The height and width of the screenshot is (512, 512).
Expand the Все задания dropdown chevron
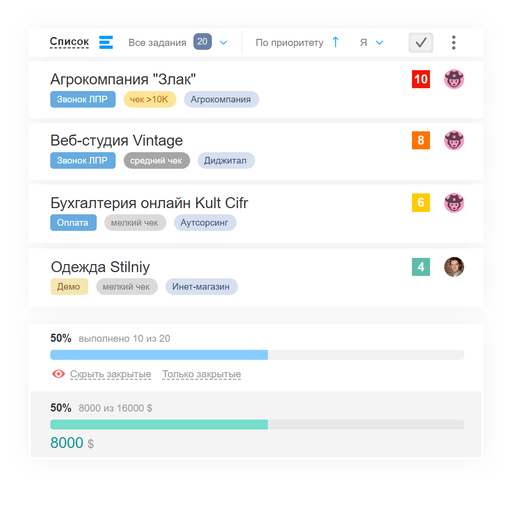click(x=223, y=43)
